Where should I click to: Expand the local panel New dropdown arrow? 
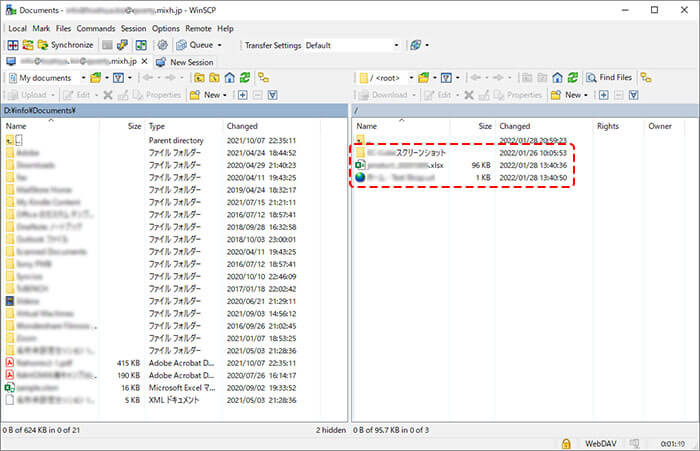(x=225, y=95)
